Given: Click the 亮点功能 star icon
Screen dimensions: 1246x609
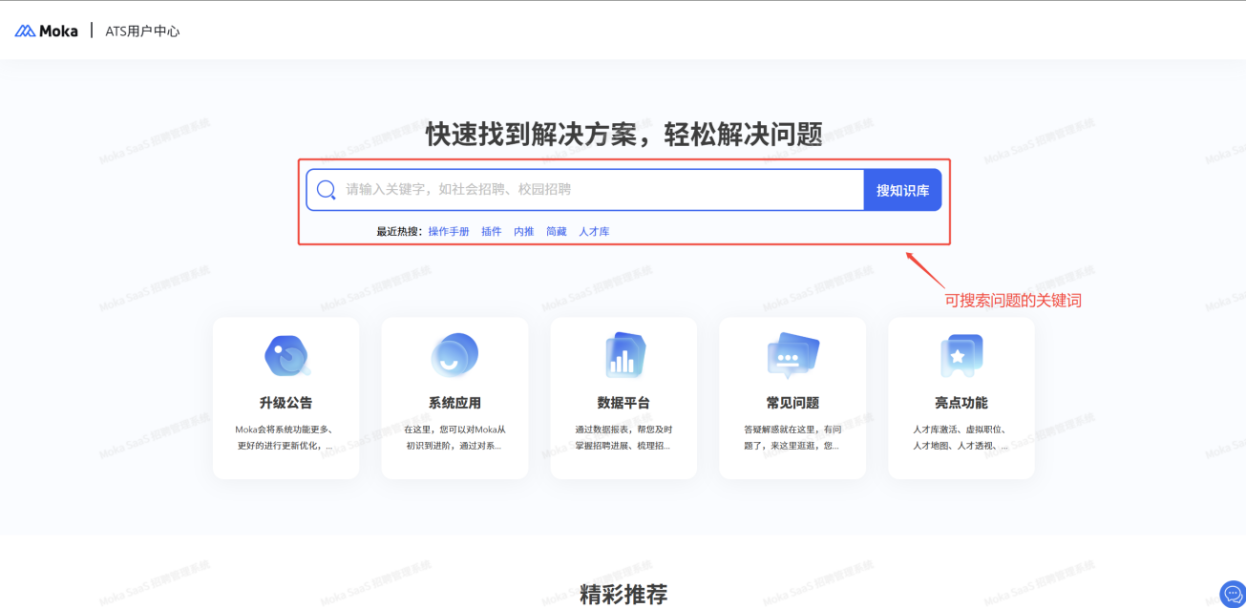Looking at the screenshot, I should 961,355.
